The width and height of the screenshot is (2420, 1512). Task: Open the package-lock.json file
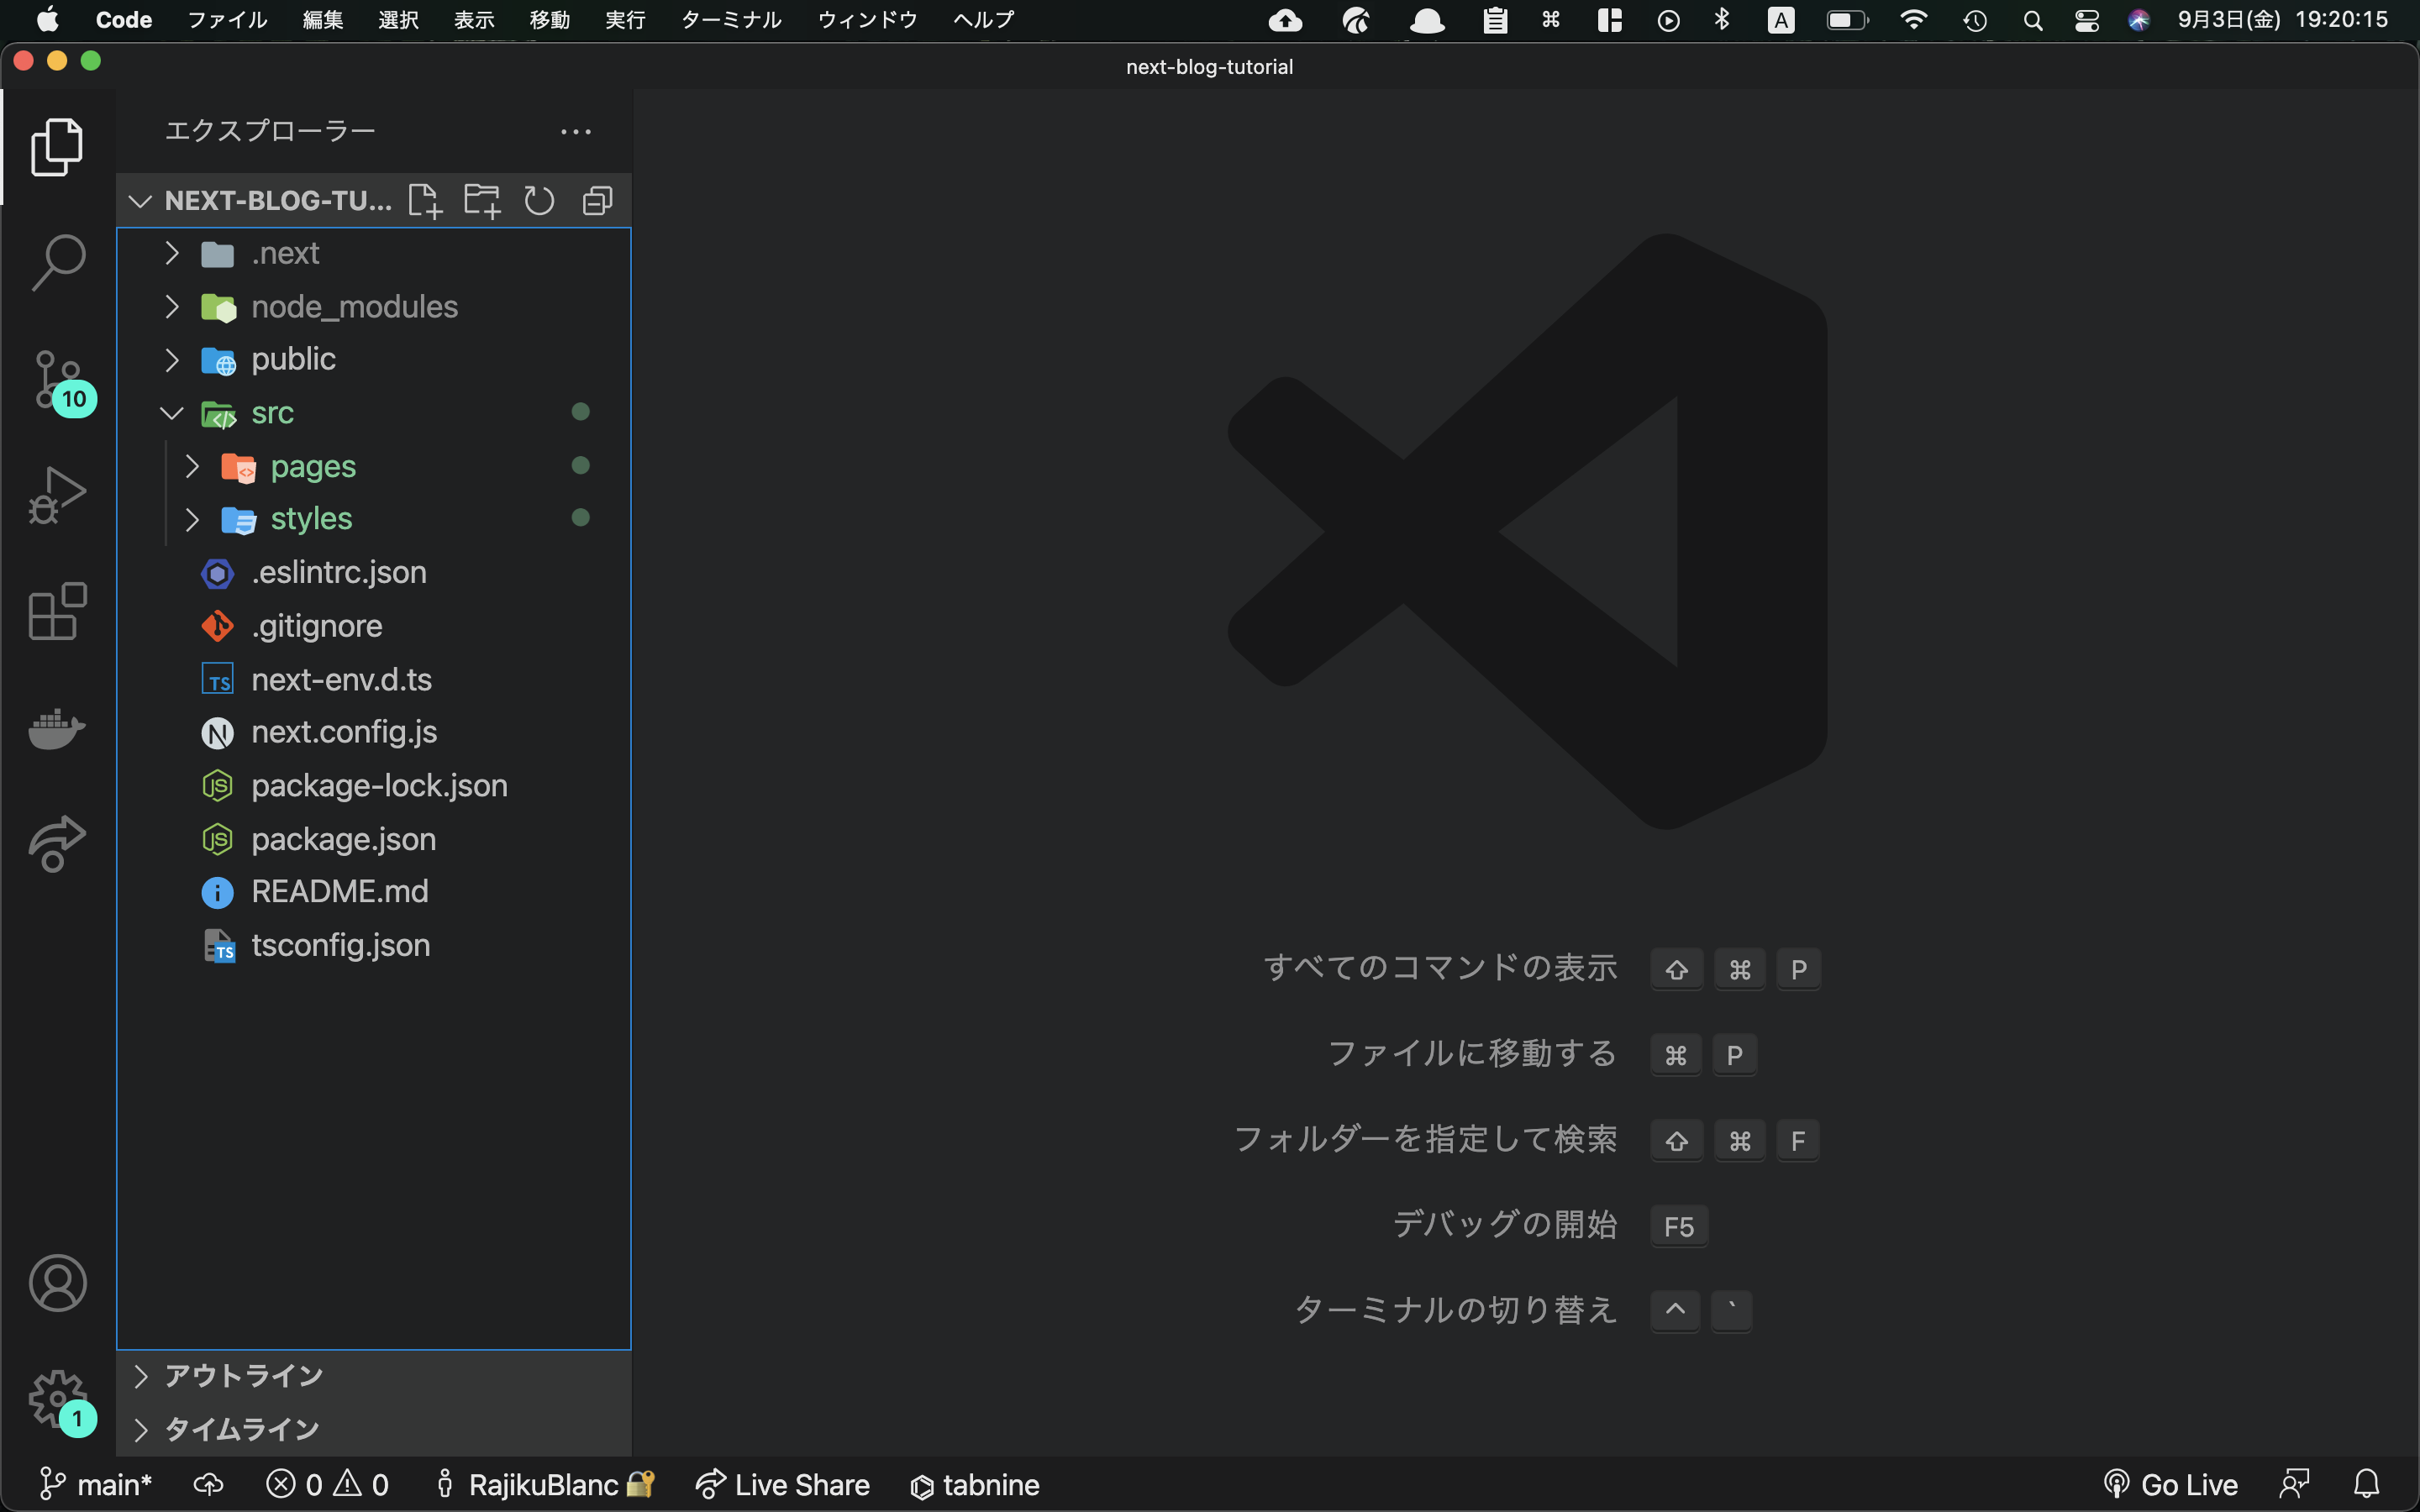[373, 786]
